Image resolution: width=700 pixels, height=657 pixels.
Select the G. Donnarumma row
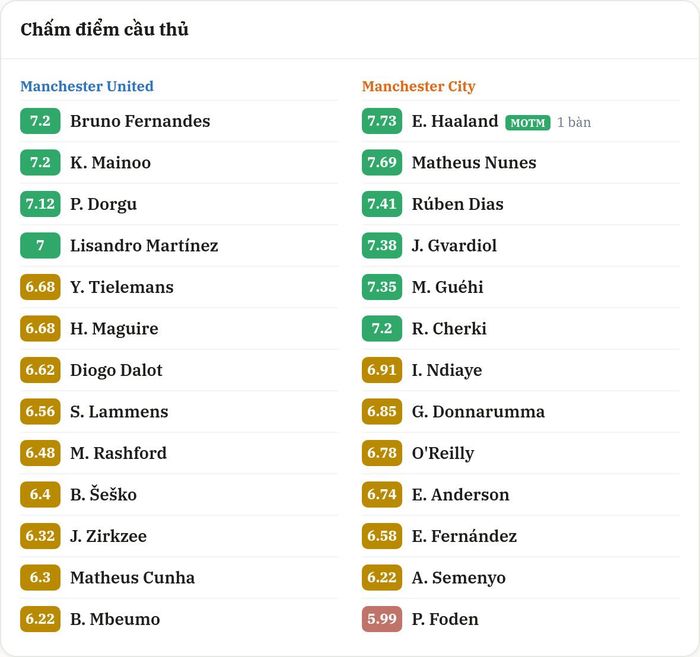pos(521,412)
